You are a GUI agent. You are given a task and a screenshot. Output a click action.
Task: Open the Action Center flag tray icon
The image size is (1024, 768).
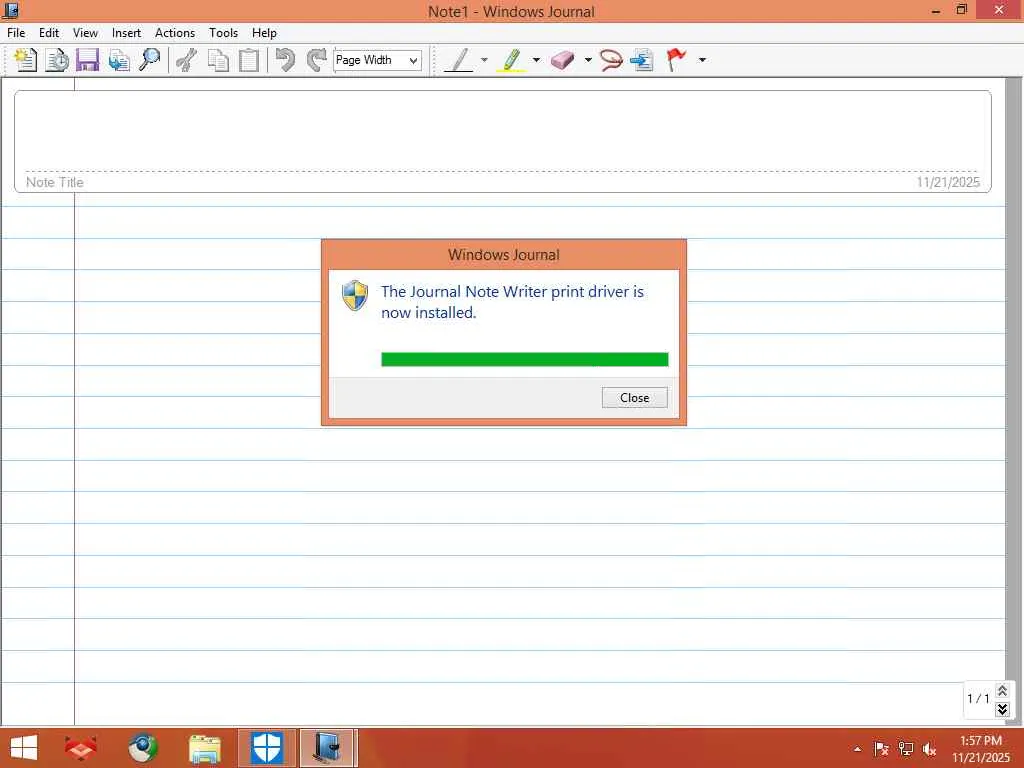coord(881,749)
